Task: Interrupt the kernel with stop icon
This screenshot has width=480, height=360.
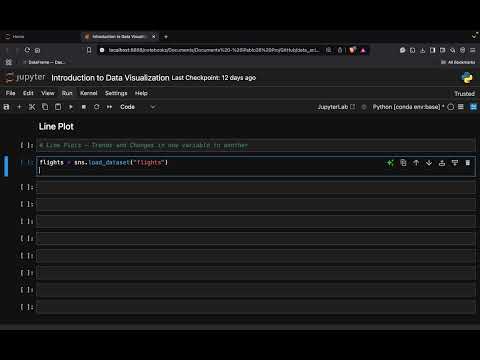Action: (x=84, y=107)
